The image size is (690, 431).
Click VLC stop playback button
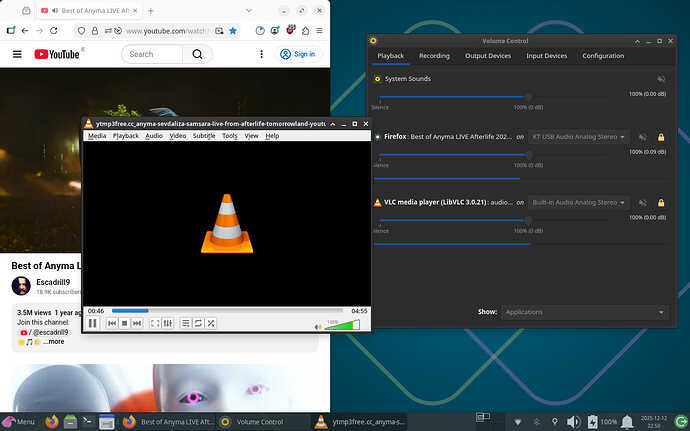point(126,323)
